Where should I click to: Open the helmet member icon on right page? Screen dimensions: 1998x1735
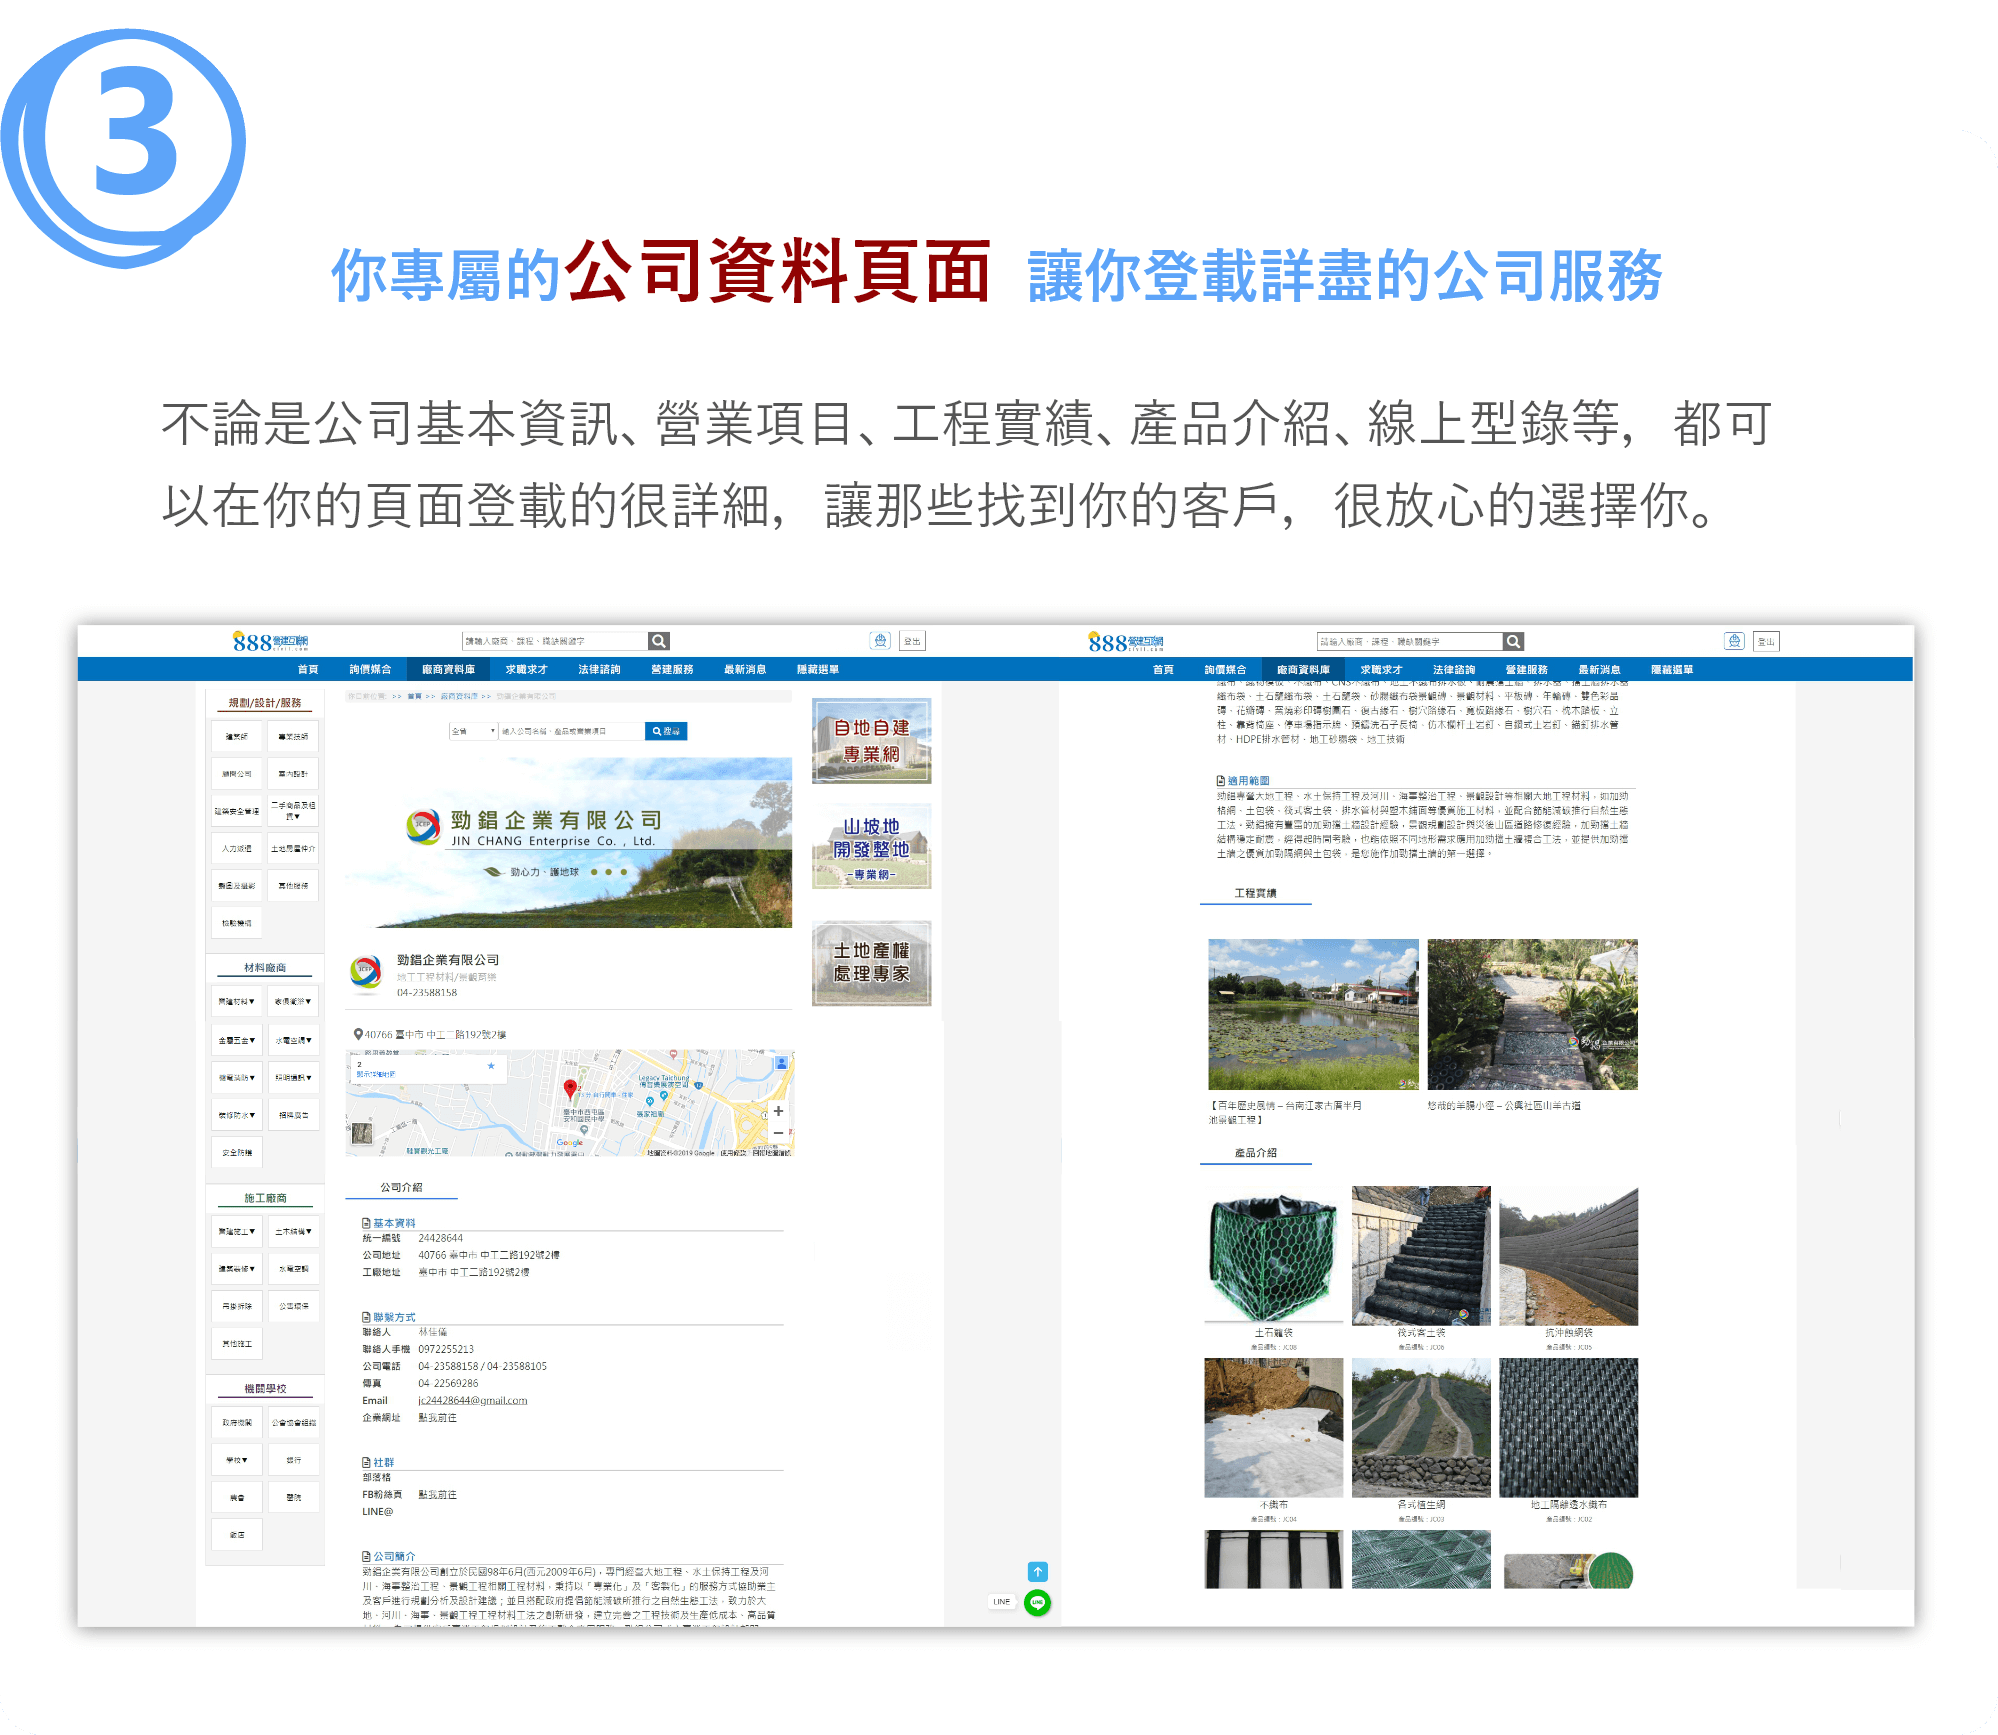(1735, 641)
